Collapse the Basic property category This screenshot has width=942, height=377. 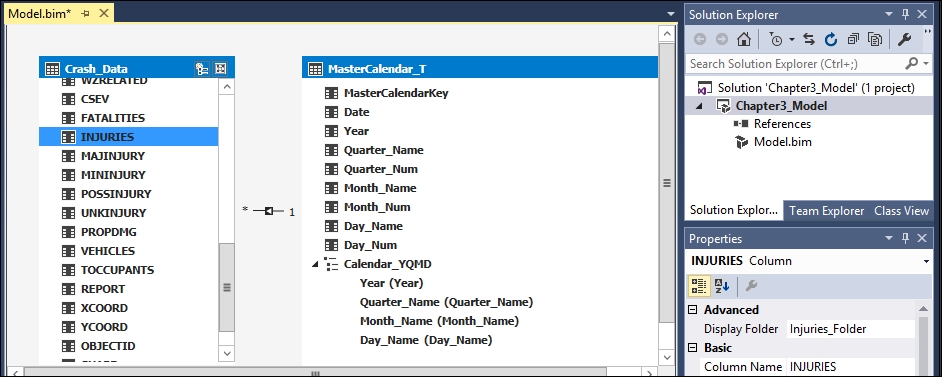point(693,348)
